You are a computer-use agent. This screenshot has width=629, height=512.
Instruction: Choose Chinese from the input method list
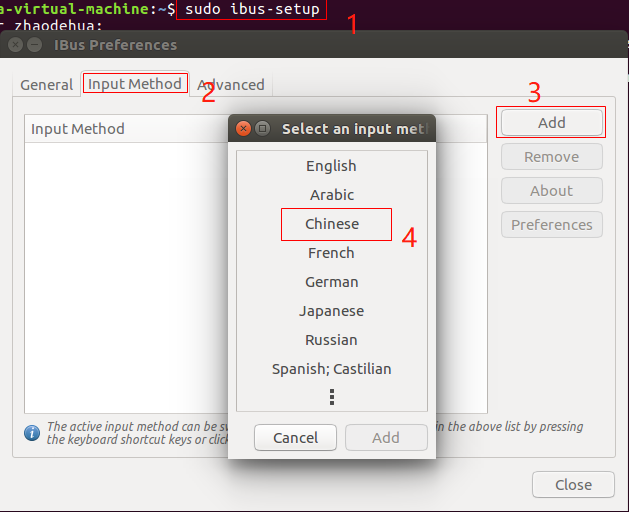point(331,224)
